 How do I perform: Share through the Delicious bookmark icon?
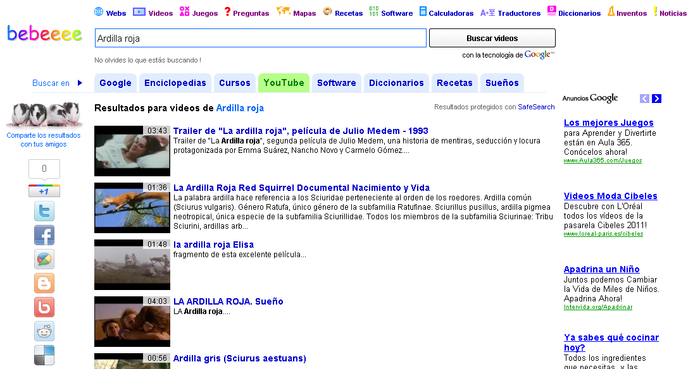point(44,356)
